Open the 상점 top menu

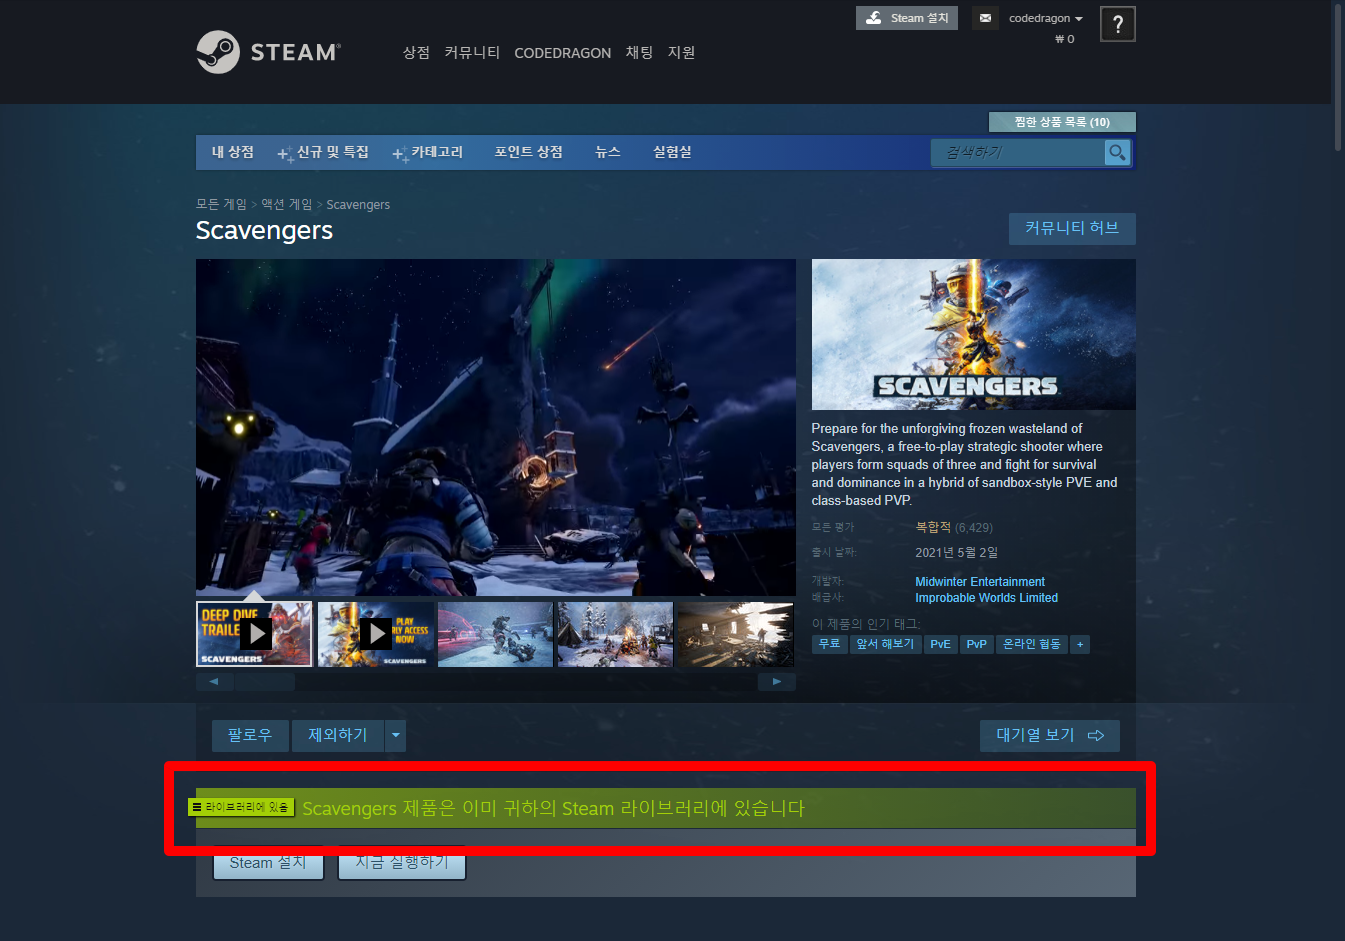click(x=416, y=52)
